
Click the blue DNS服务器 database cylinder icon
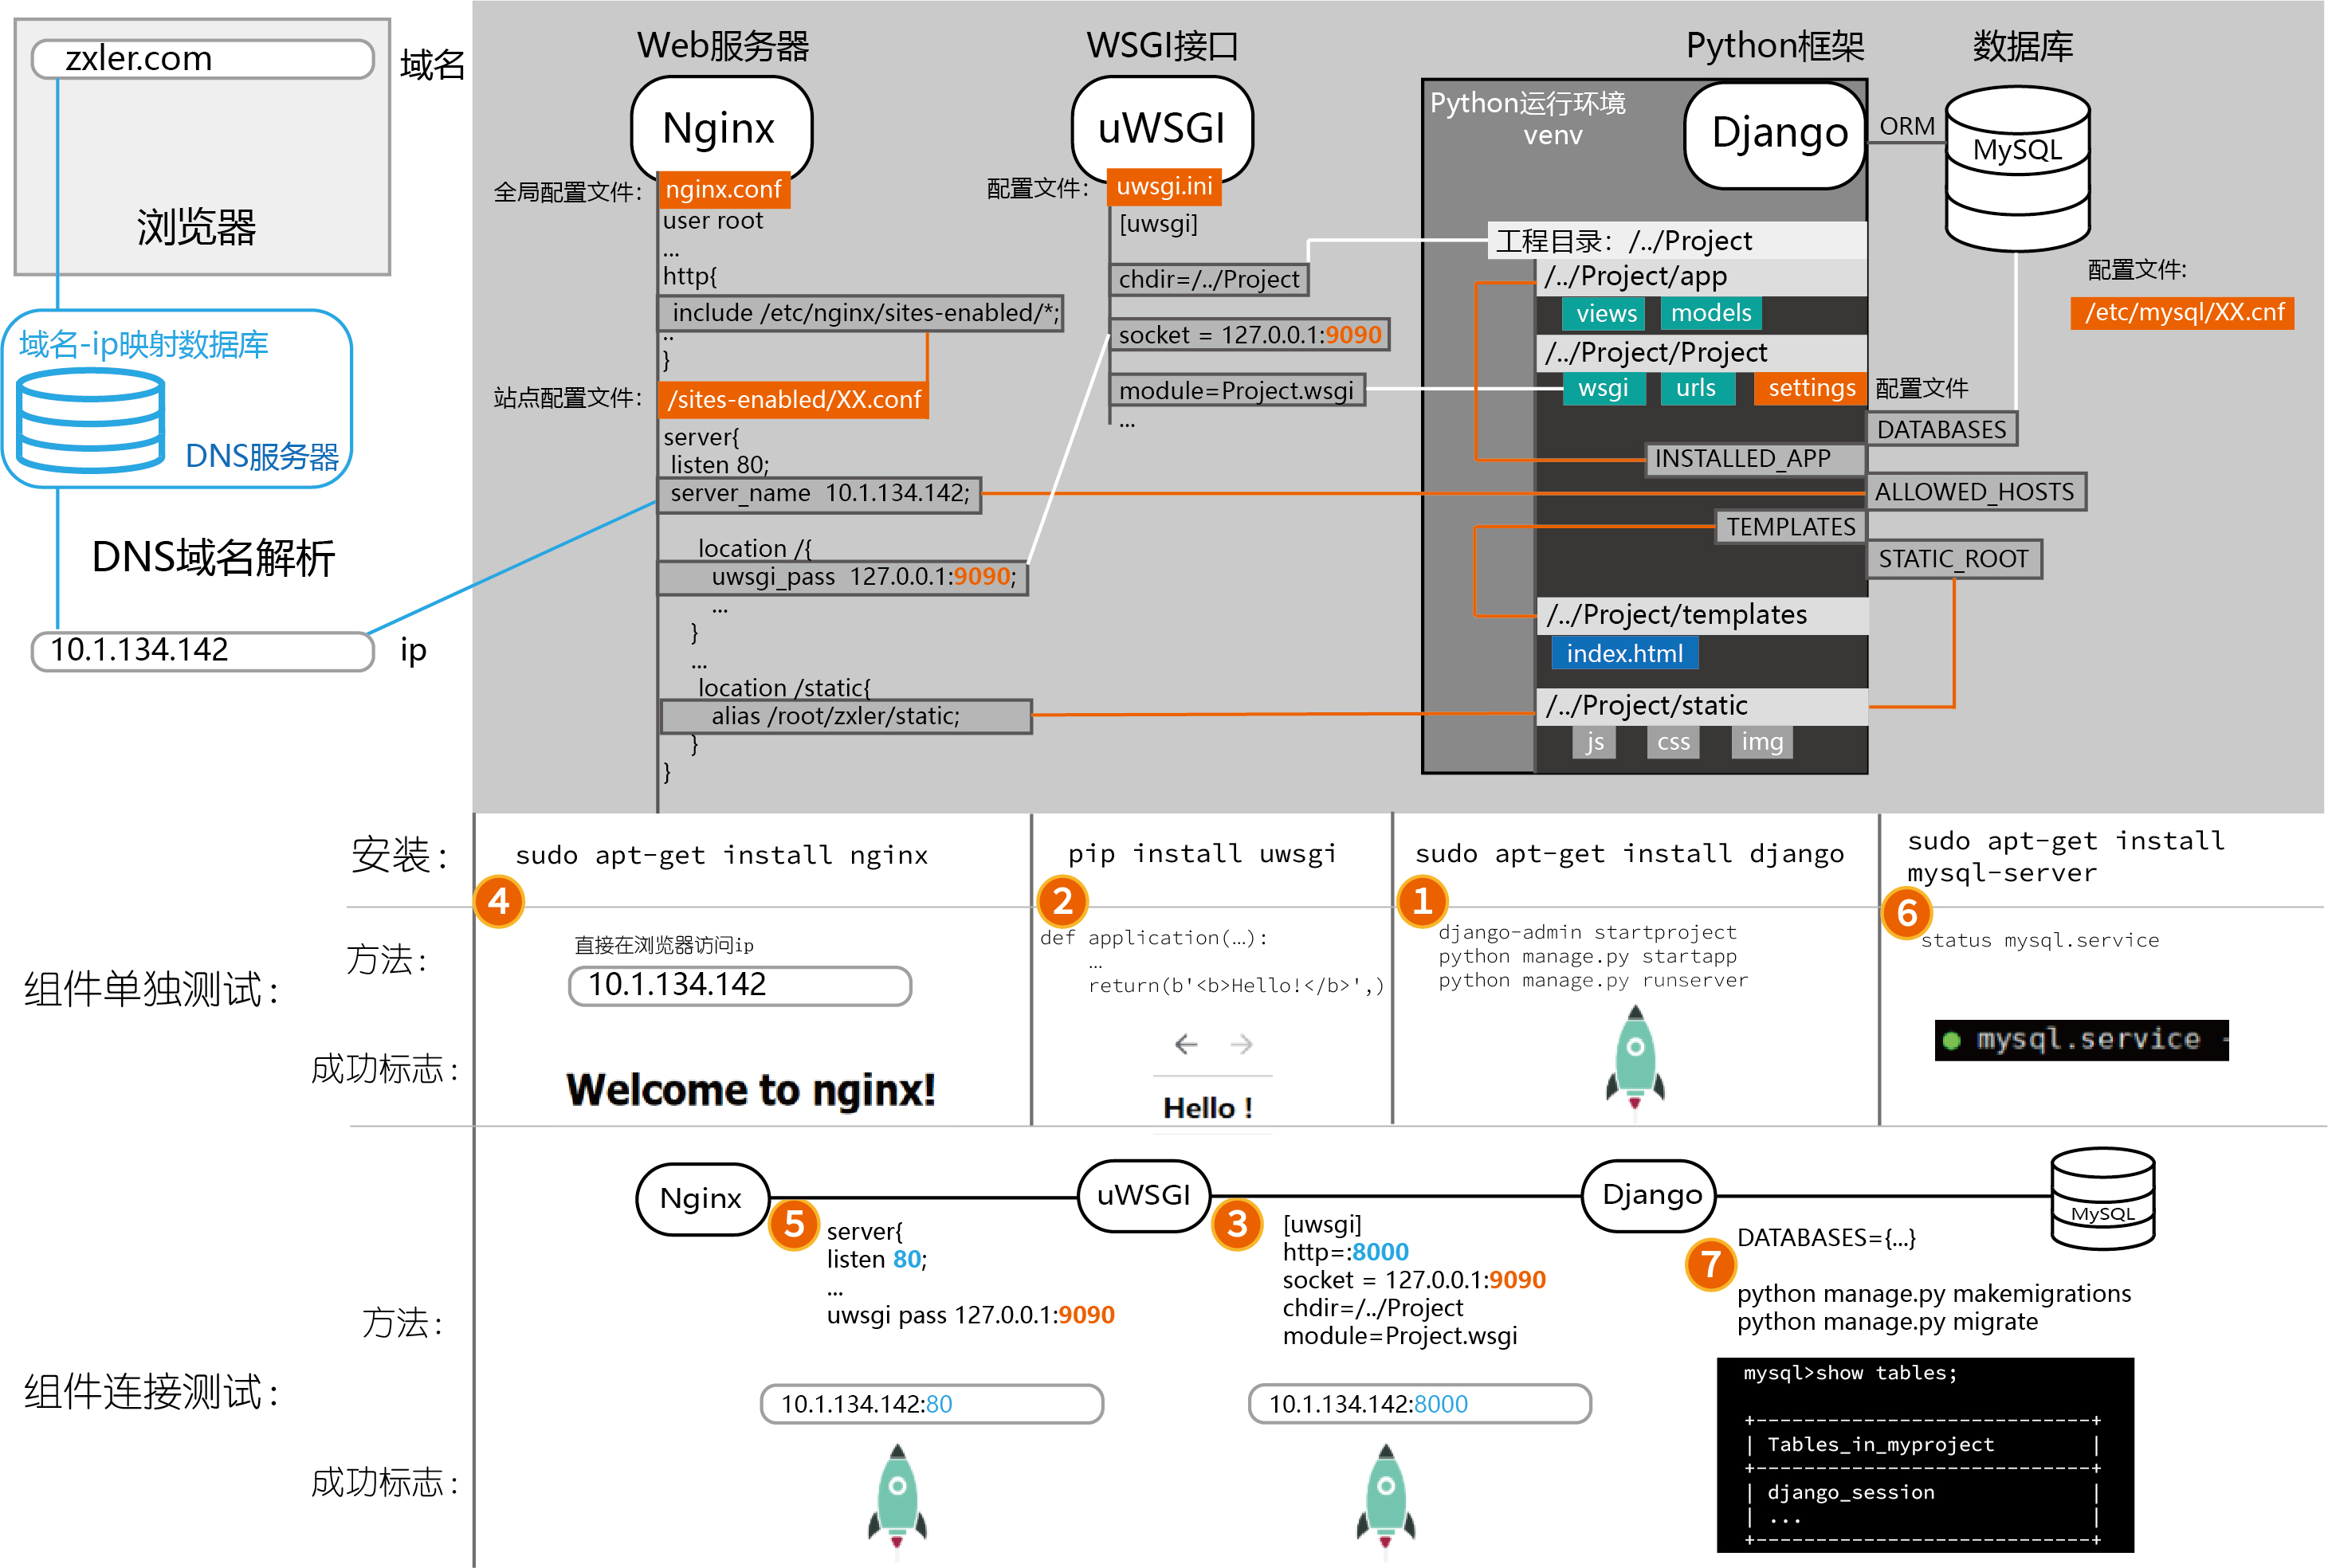[91, 420]
